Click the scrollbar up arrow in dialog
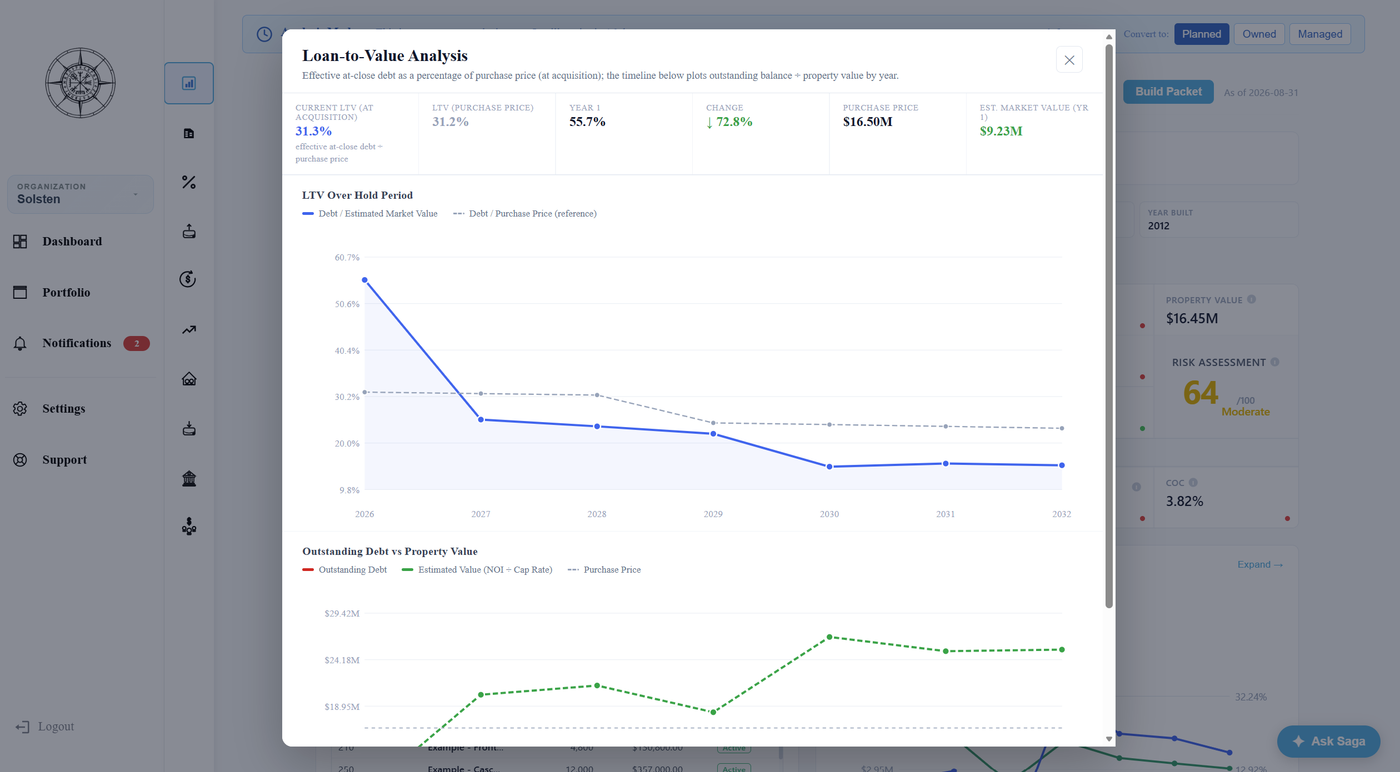The image size is (1400, 772). click(x=1109, y=37)
